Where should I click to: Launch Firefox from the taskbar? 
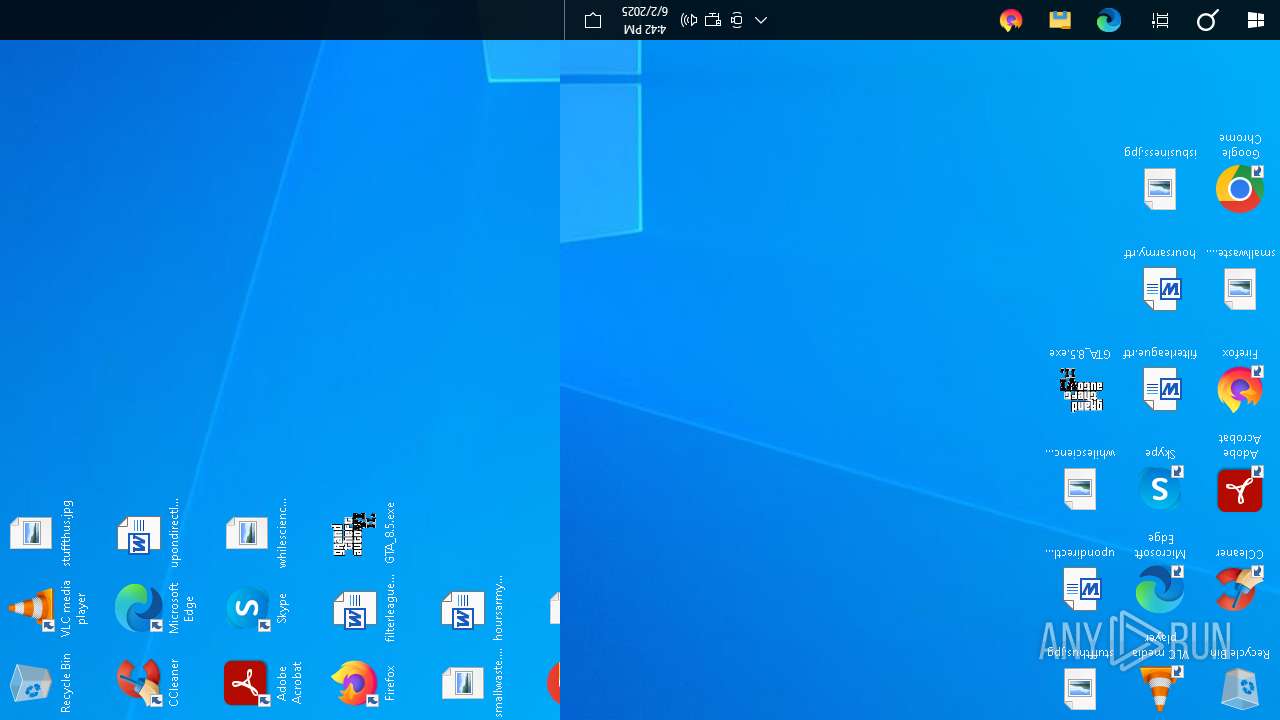coord(1011,20)
